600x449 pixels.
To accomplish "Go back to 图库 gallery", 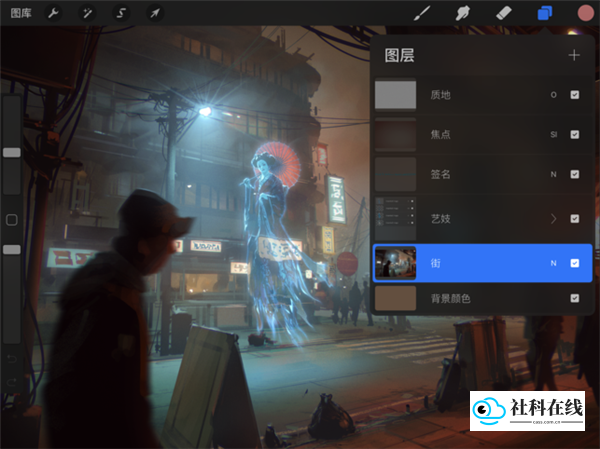I will (21, 13).
